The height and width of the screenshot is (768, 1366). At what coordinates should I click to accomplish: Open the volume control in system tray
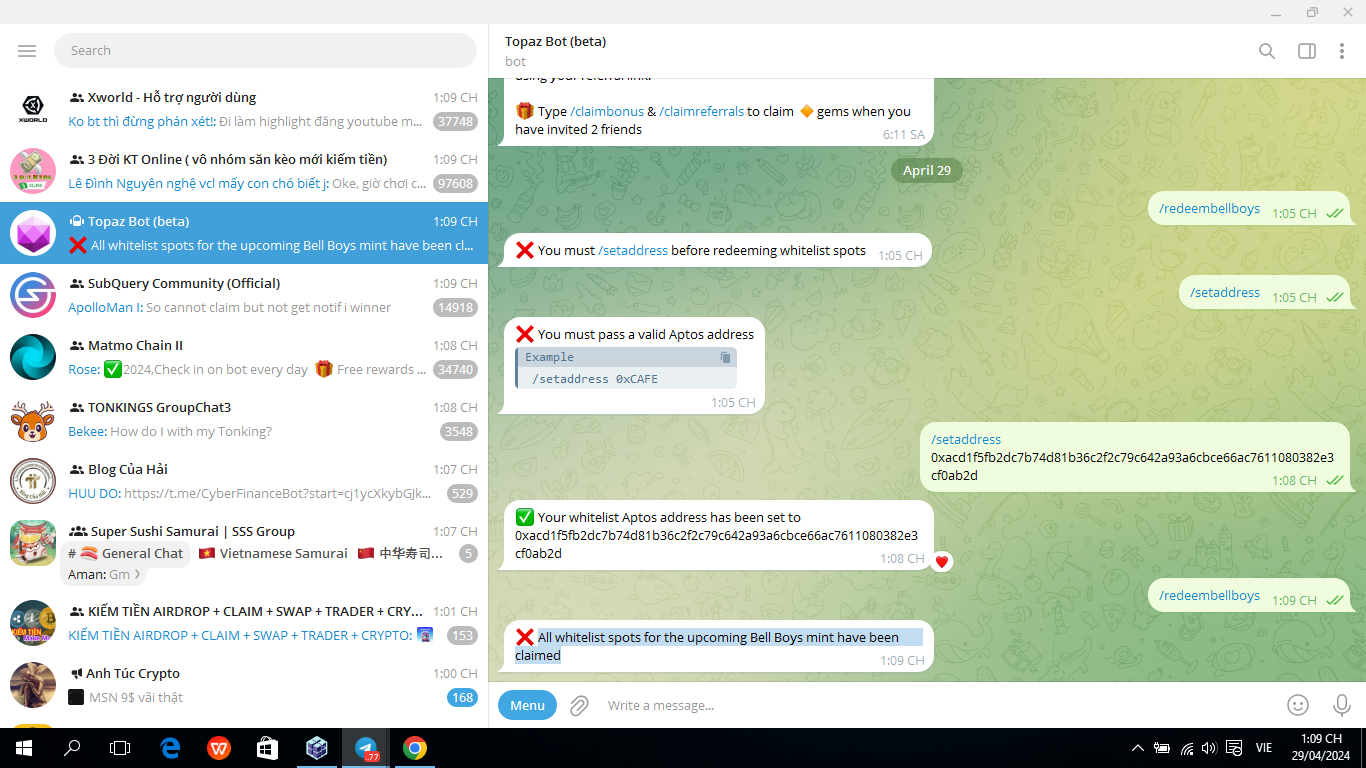coord(1210,748)
